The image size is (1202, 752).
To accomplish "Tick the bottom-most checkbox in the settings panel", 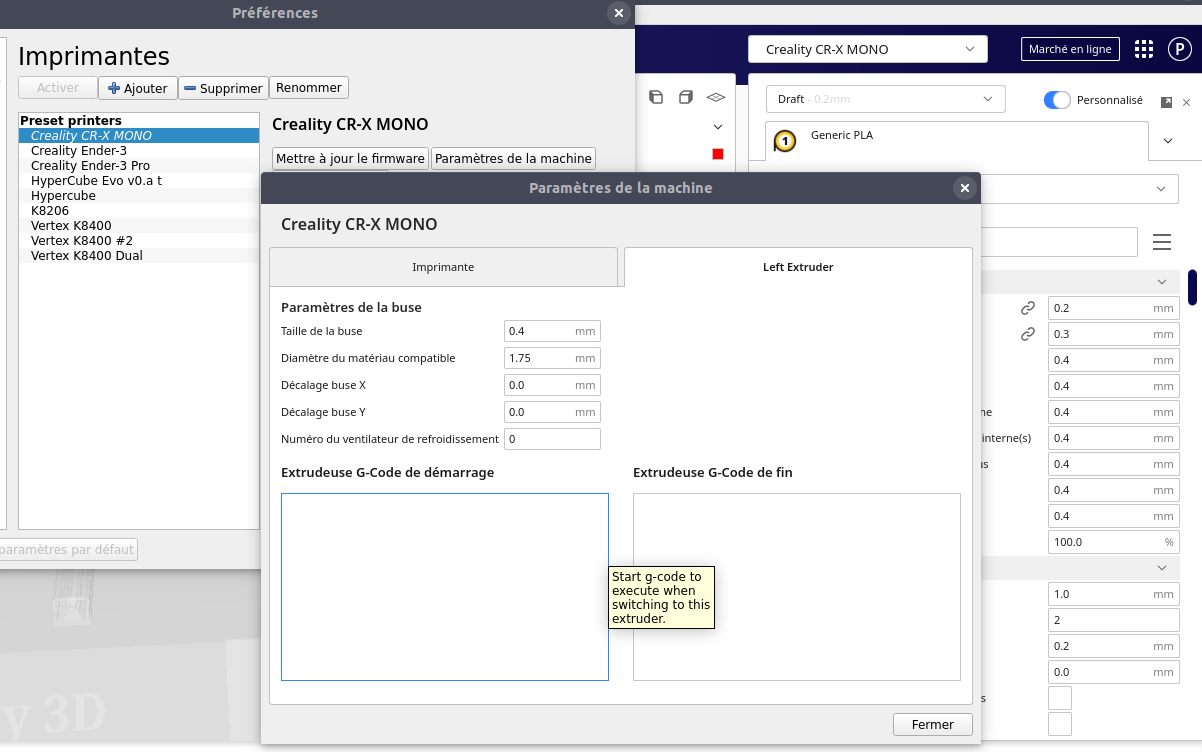I will tap(1060, 724).
